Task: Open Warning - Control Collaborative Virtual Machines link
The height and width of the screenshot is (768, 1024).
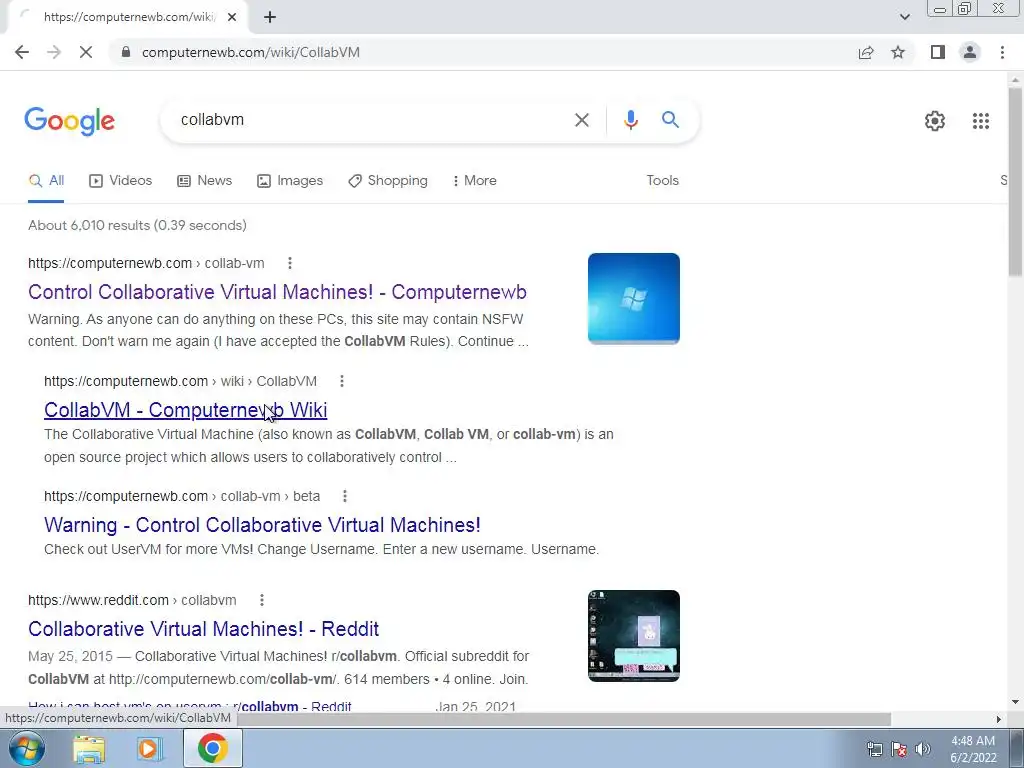Action: pyautogui.click(x=263, y=525)
